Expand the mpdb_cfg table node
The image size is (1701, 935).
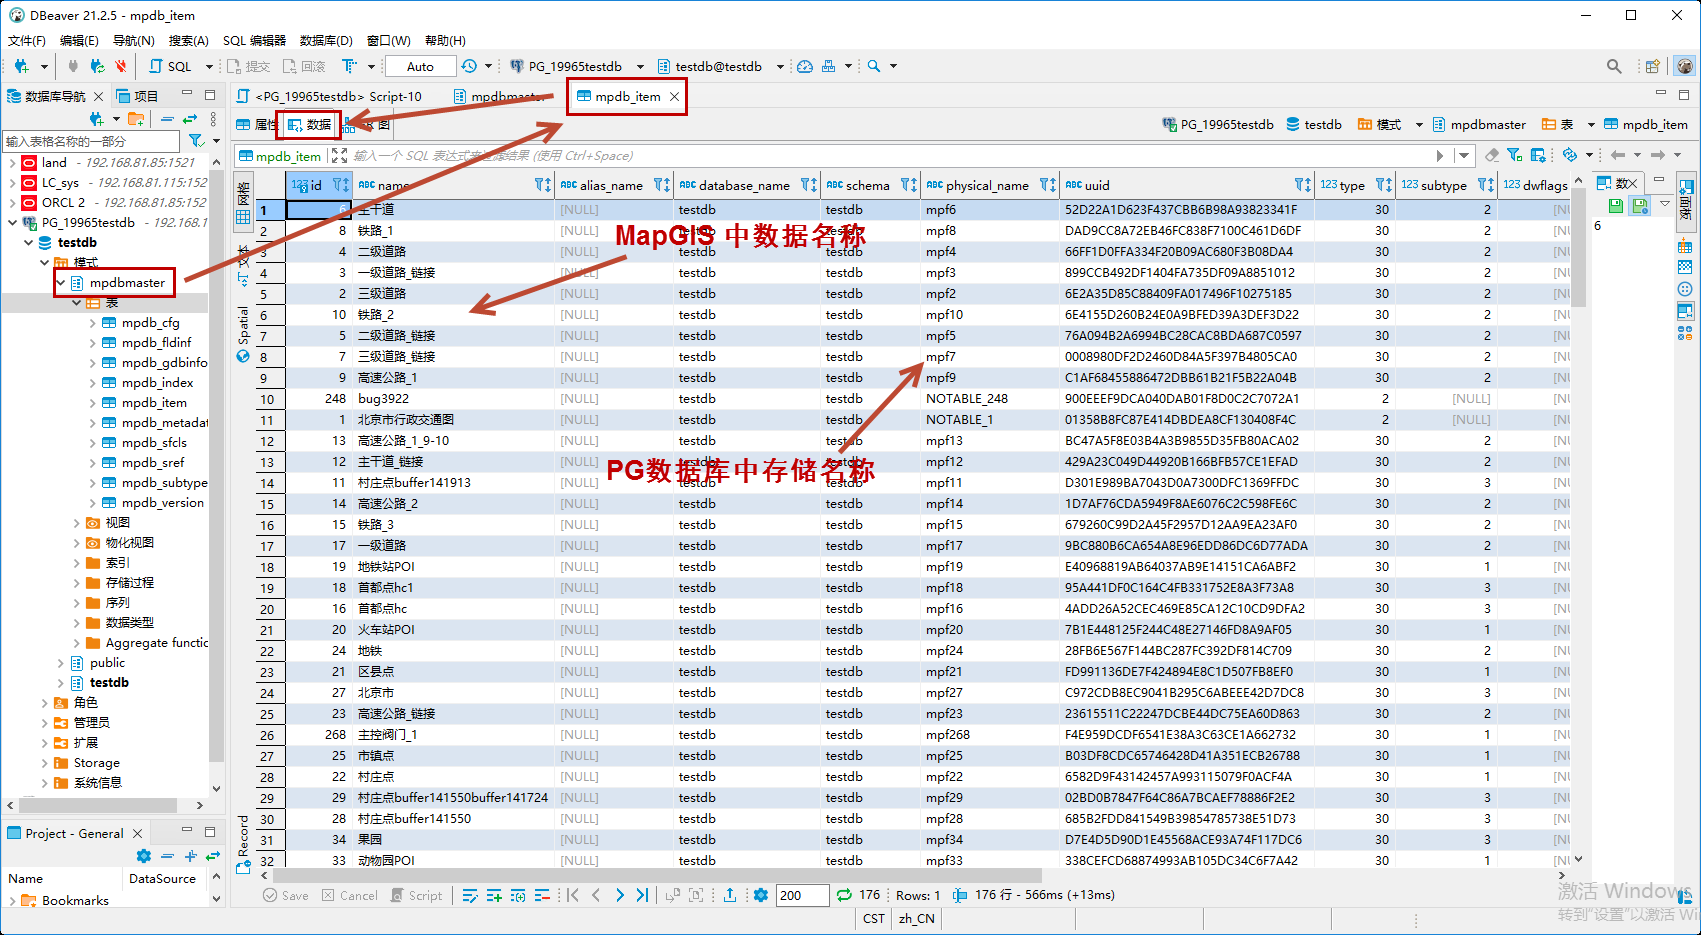93,323
